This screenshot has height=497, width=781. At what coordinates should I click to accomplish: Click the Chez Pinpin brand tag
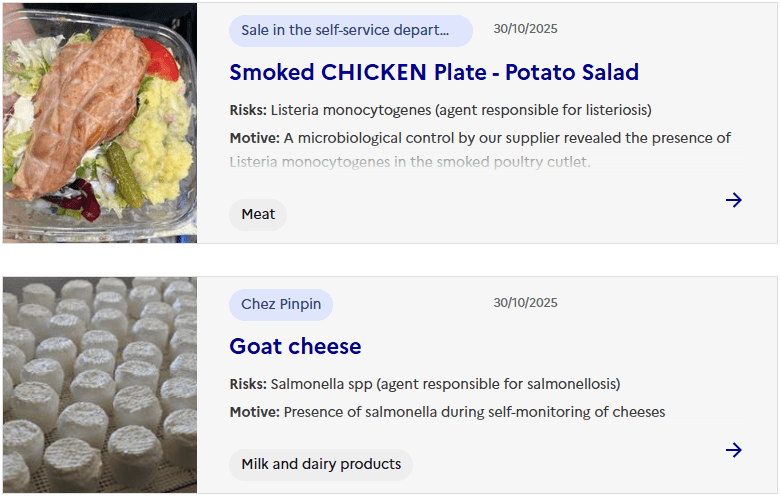[x=281, y=304]
